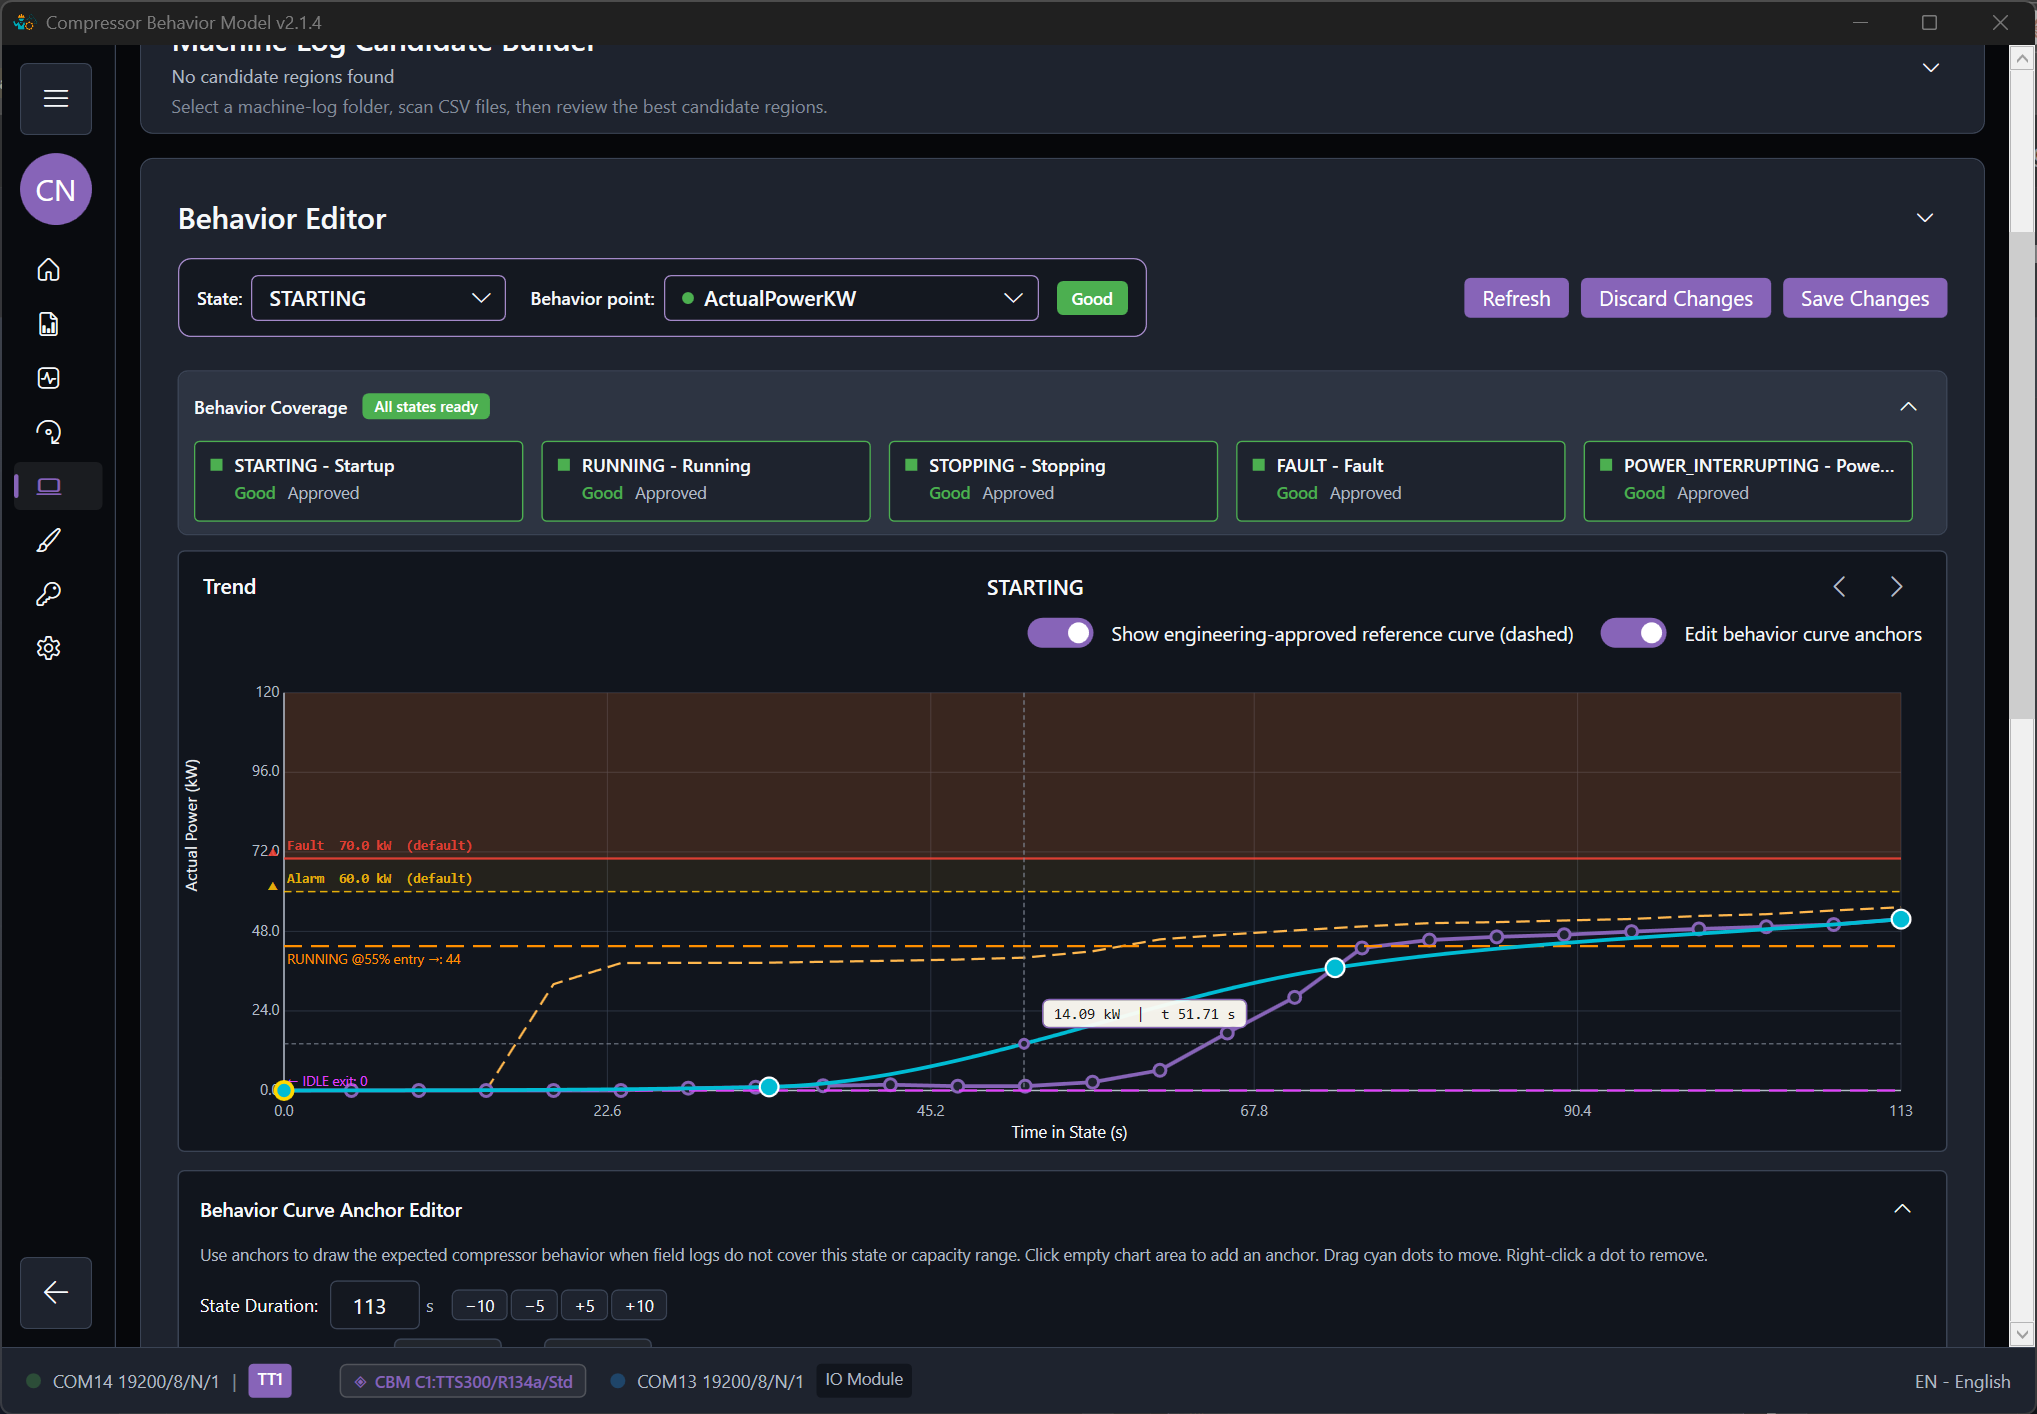Open the EN - English language selector
This screenshot has width=2037, height=1414.
coord(1962,1381)
